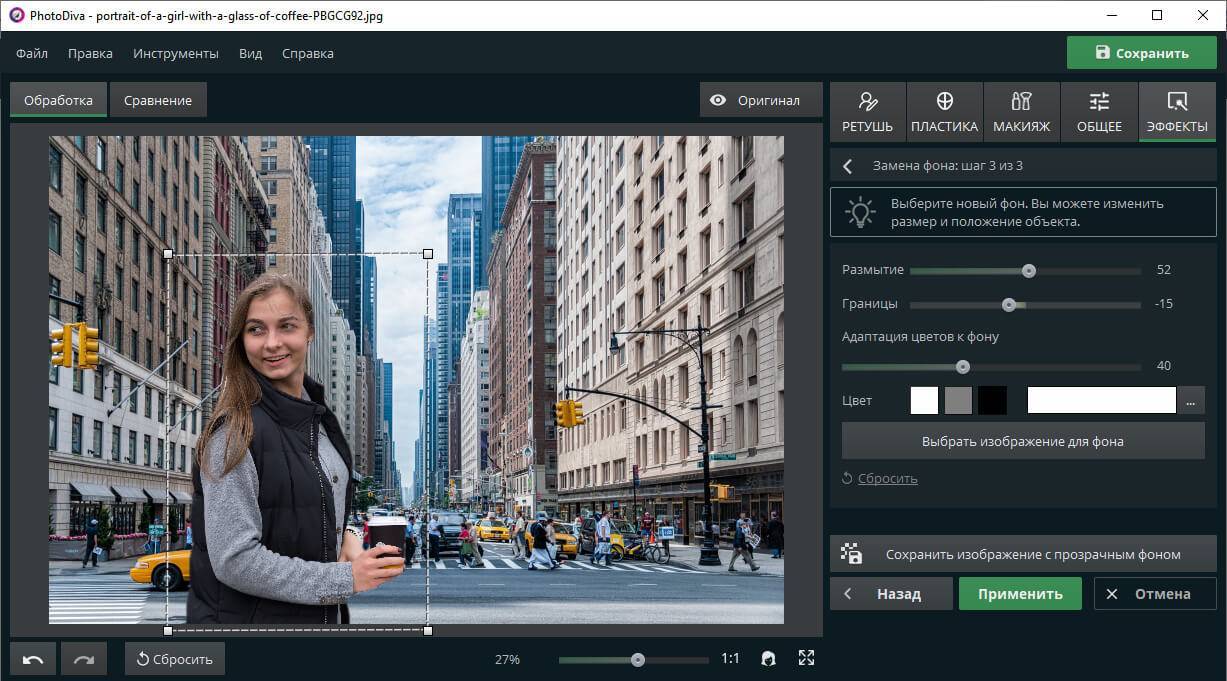Open the Пластика face sculpt tab
Image resolution: width=1227 pixels, height=681 pixels.
pos(944,111)
